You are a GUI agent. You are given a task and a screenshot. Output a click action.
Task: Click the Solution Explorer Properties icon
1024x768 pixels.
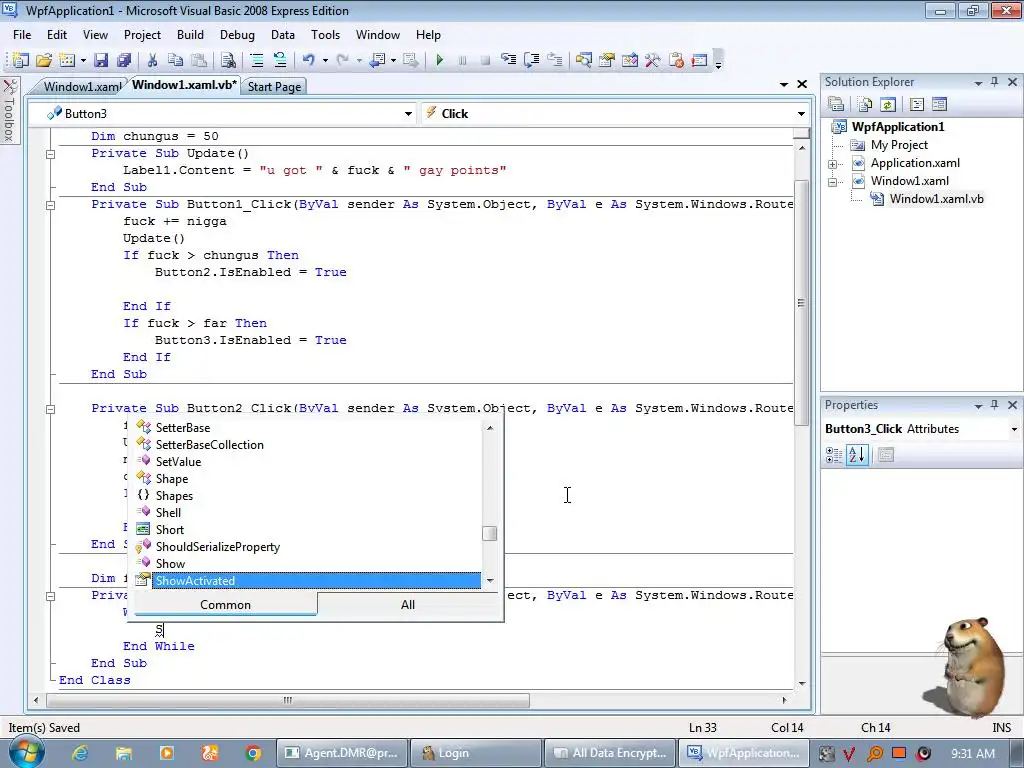pyautogui.click(x=836, y=104)
